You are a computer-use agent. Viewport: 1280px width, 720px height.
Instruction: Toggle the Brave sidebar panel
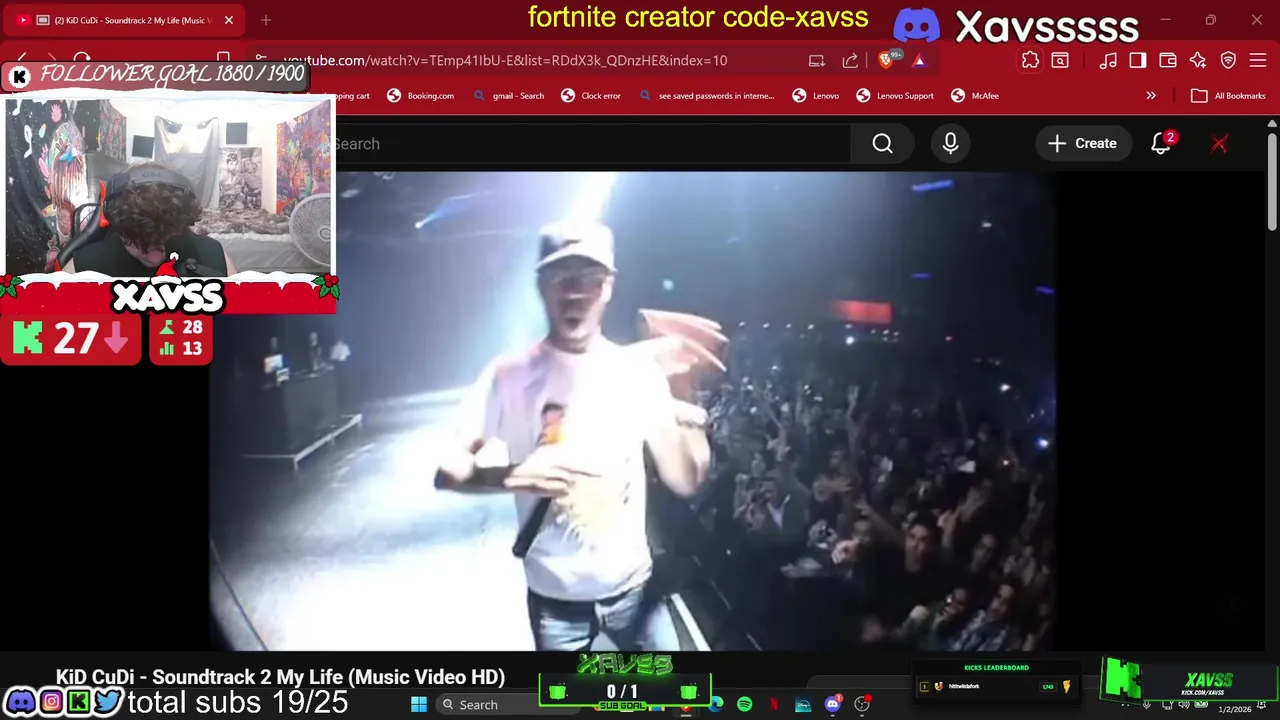(x=1138, y=60)
